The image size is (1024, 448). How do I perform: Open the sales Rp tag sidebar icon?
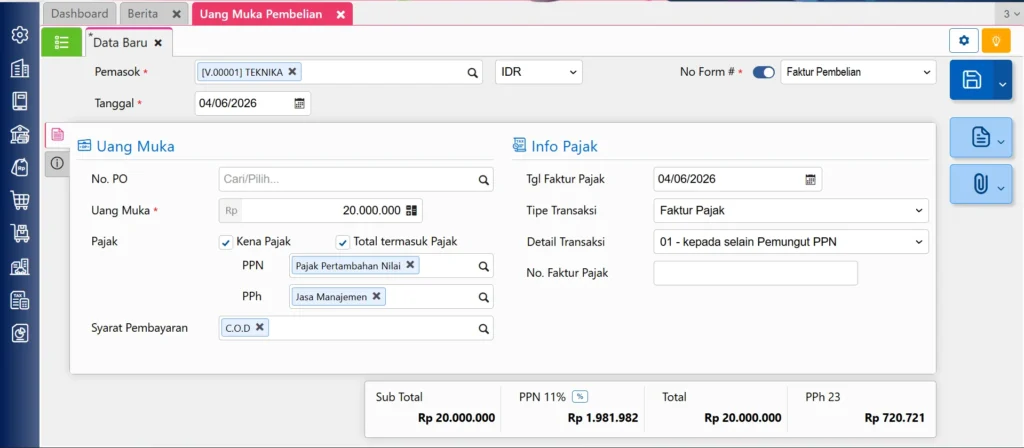20,168
